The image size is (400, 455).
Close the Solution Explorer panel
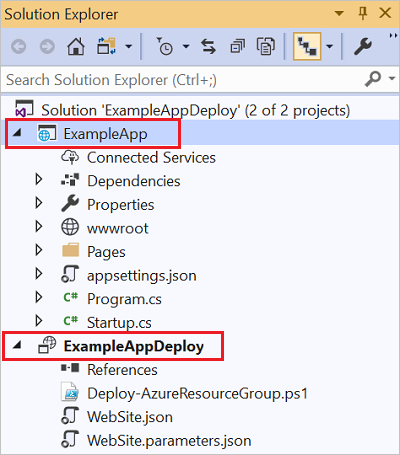(385, 13)
